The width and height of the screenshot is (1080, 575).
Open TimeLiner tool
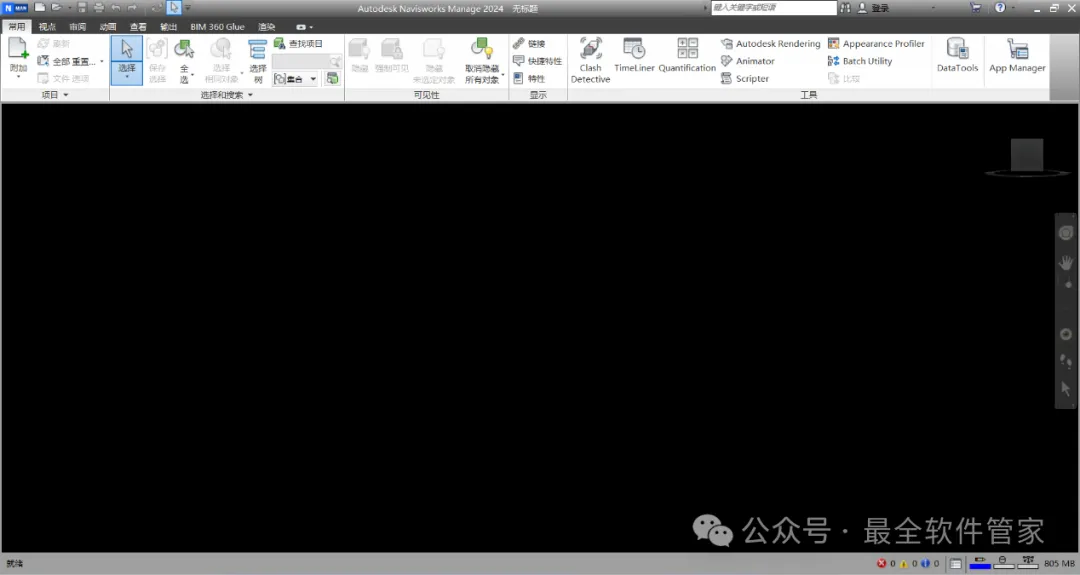coord(634,55)
